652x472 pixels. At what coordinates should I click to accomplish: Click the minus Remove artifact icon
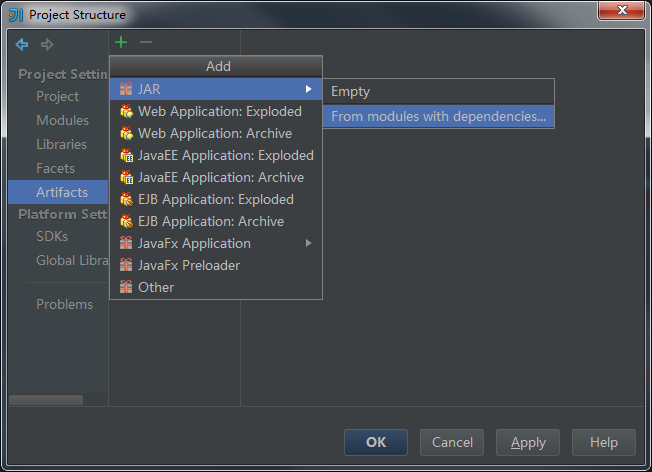(146, 42)
